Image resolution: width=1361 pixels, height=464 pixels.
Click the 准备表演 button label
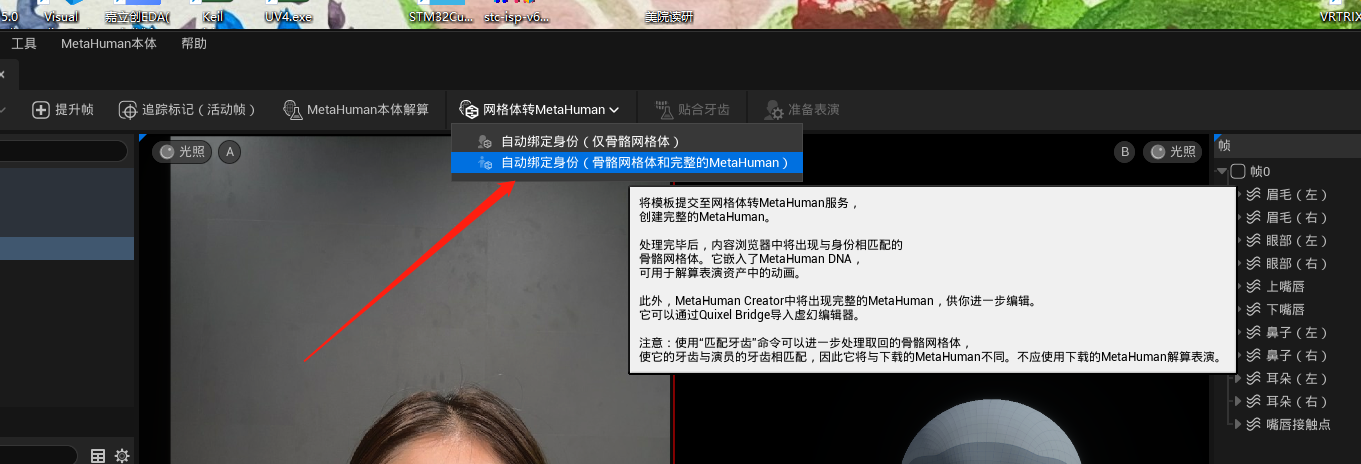pyautogui.click(x=813, y=110)
